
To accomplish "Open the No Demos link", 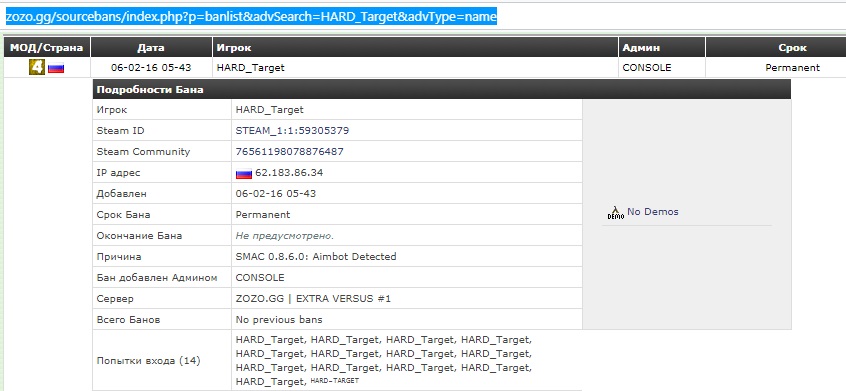I will 652,212.
